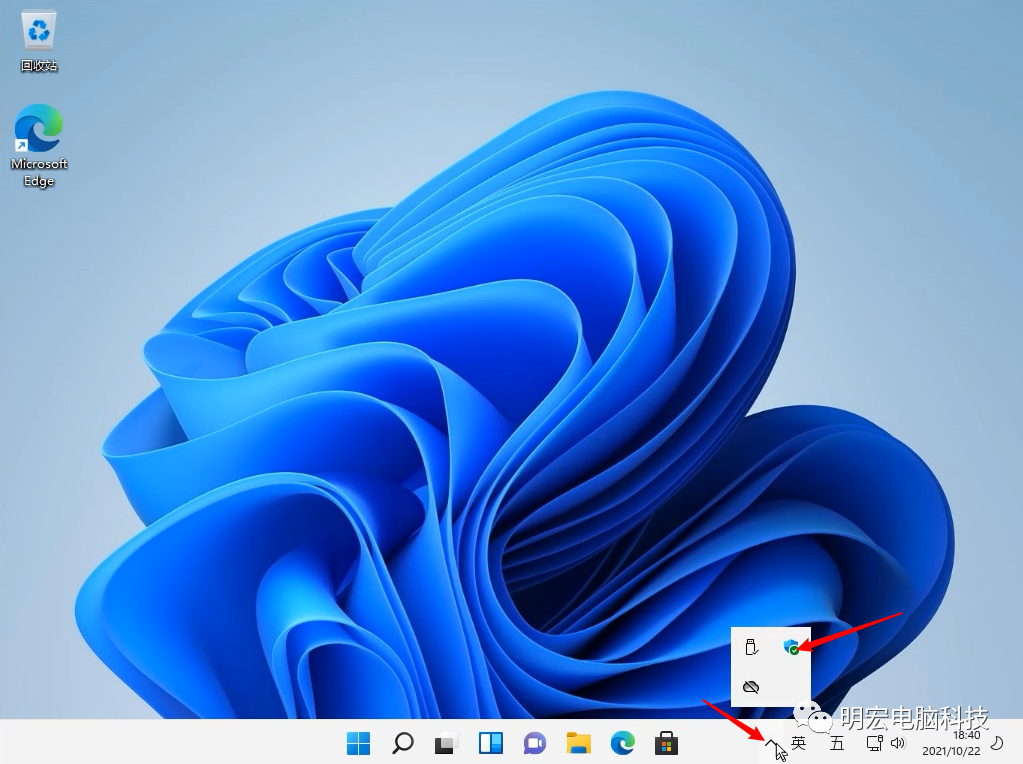Open the Windows Start menu
1023x764 pixels.
pos(358,742)
